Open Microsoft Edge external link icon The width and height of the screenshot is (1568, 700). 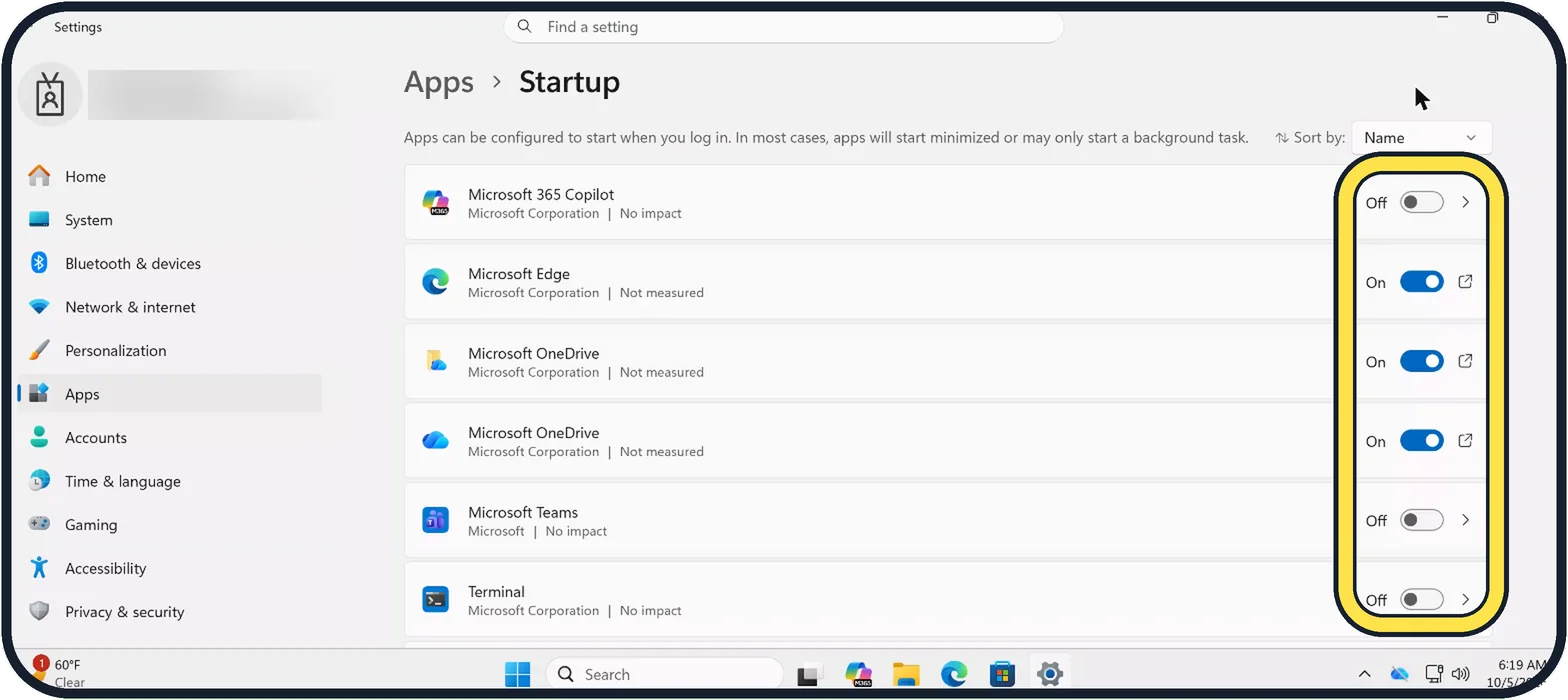coord(1465,282)
